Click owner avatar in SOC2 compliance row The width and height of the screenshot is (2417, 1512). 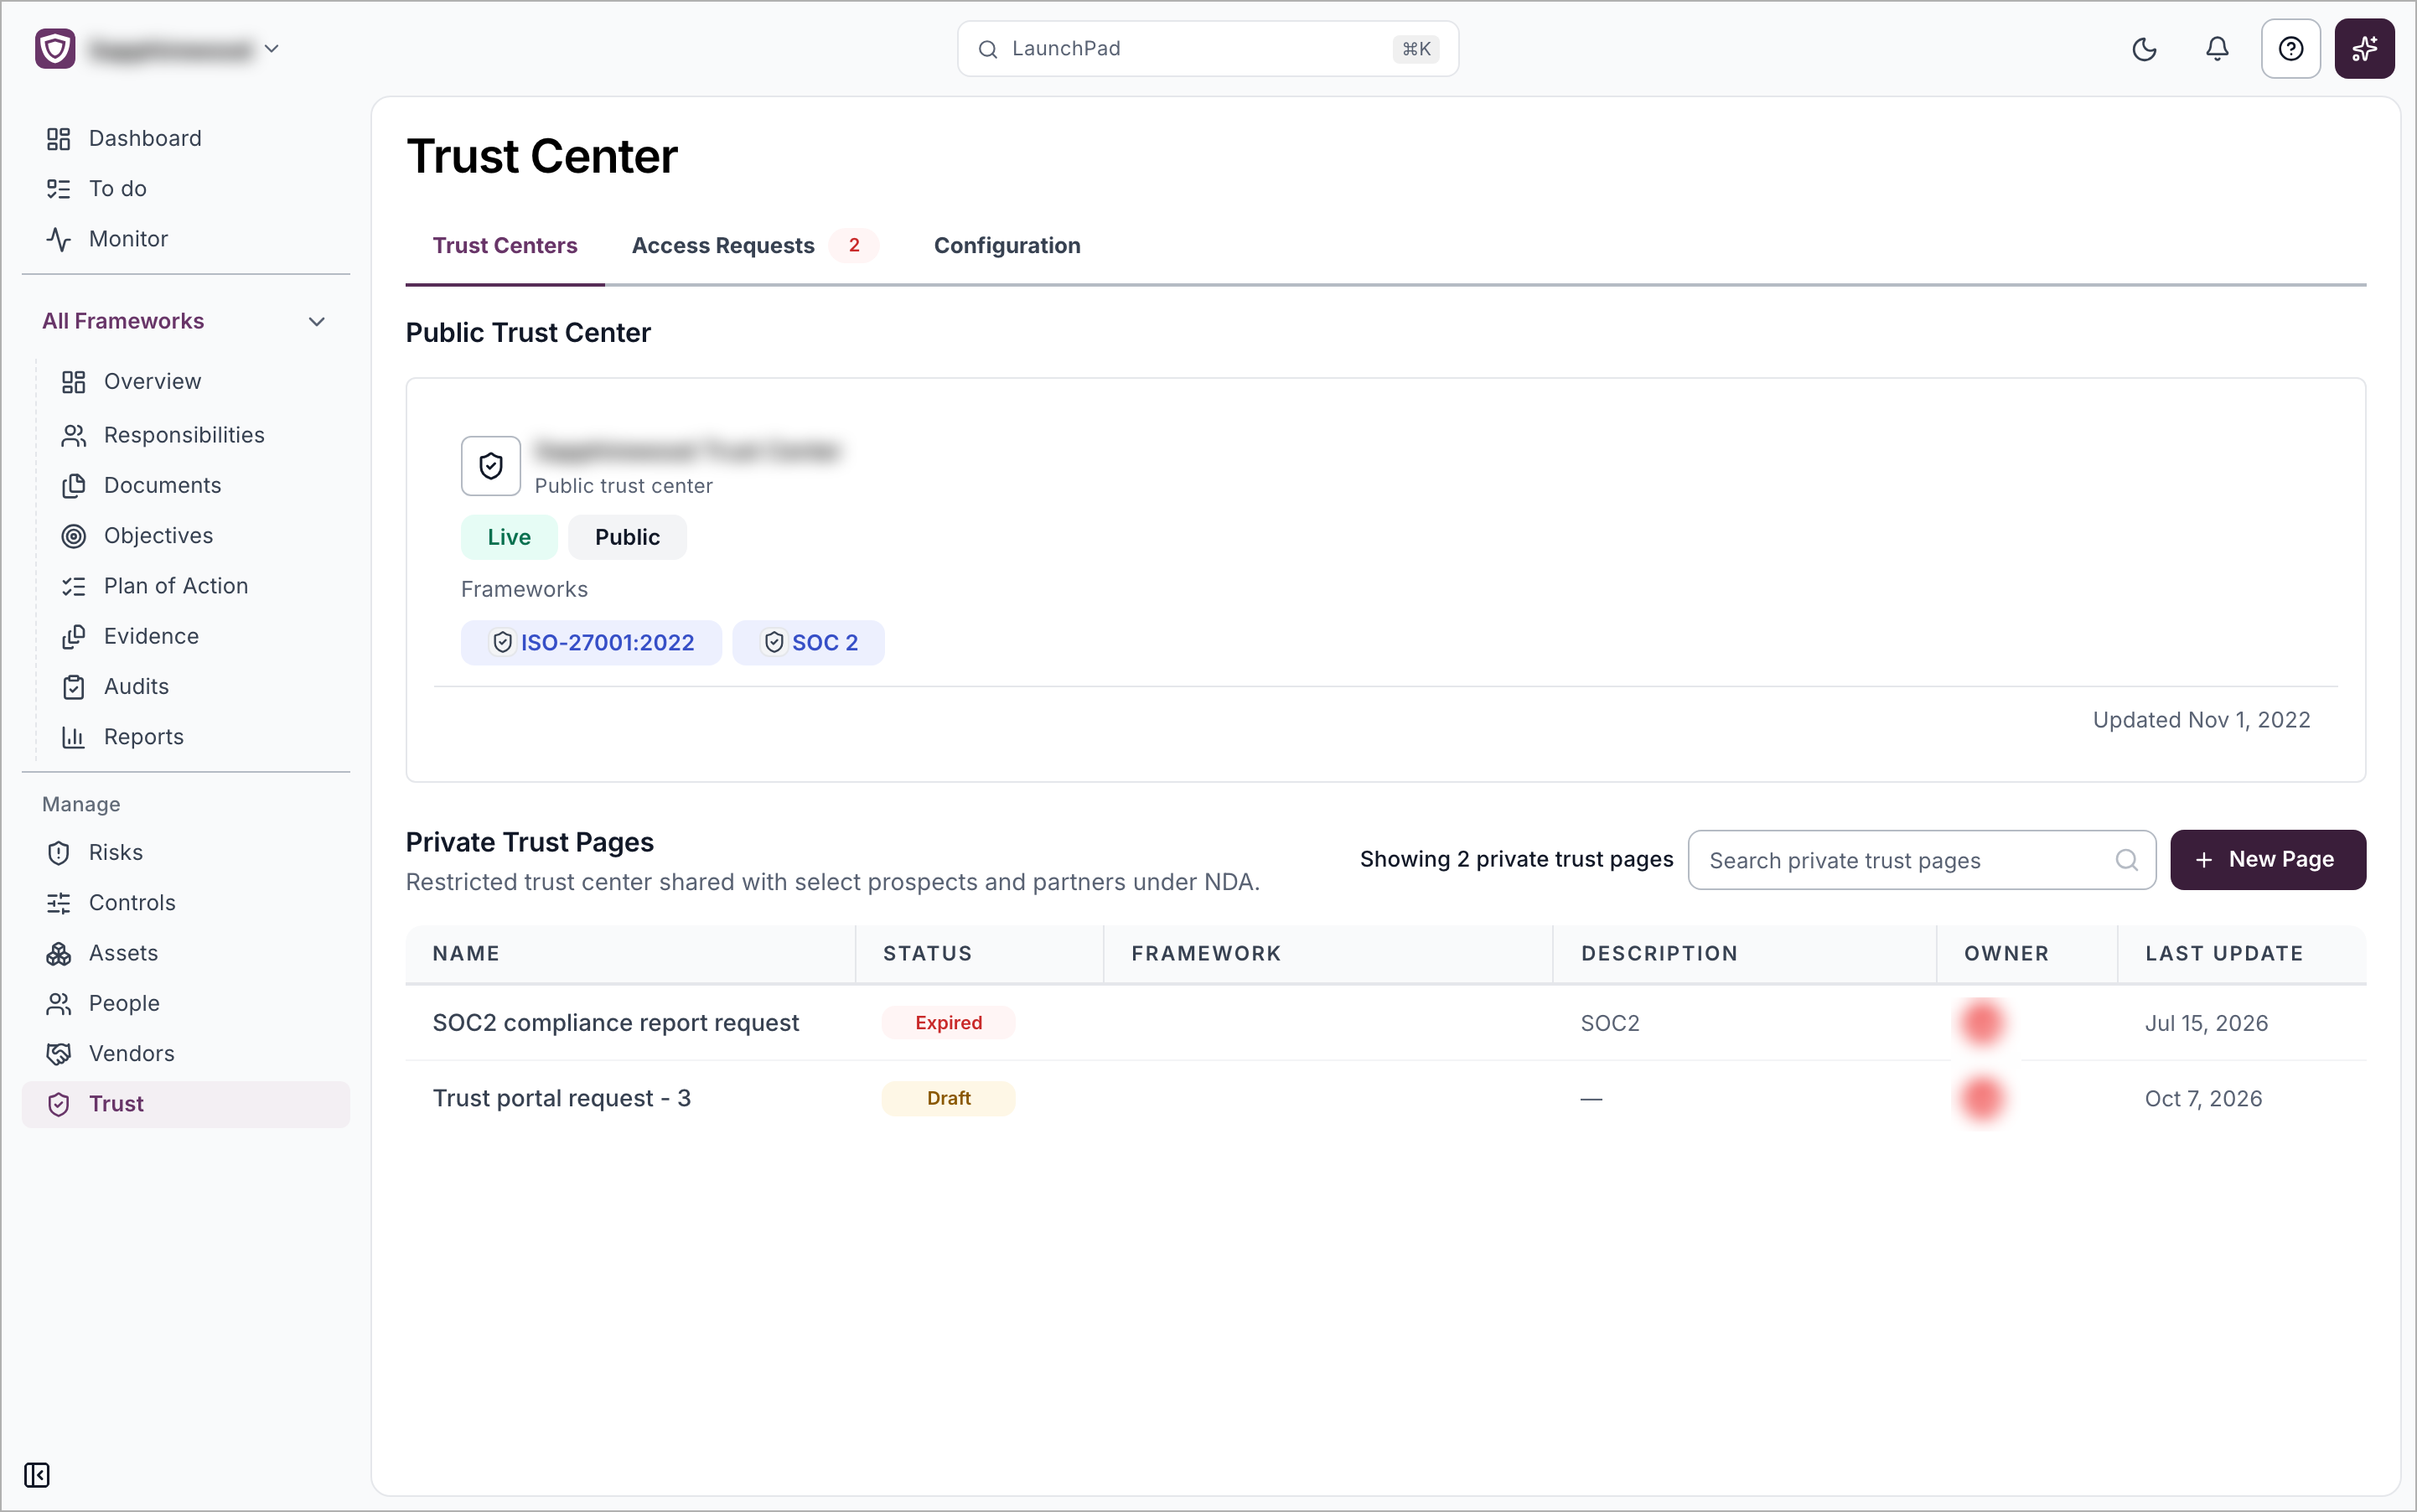coord(1981,1023)
